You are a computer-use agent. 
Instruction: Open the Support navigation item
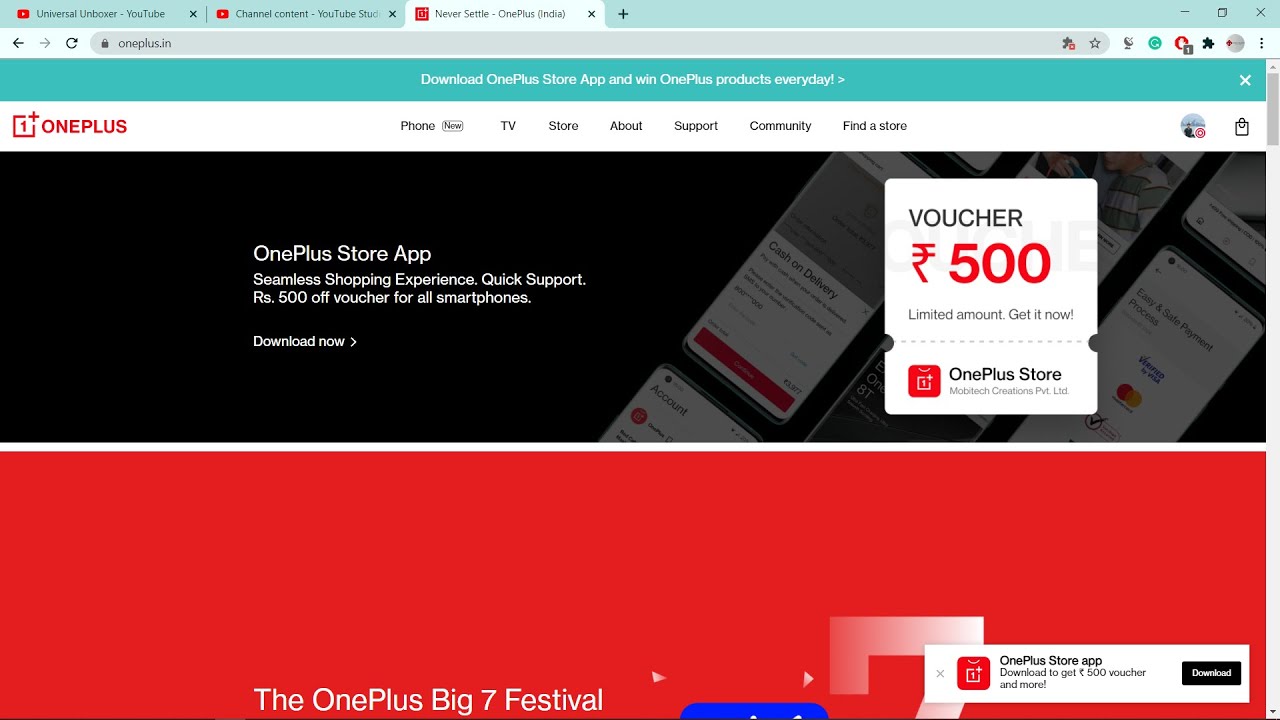696,126
